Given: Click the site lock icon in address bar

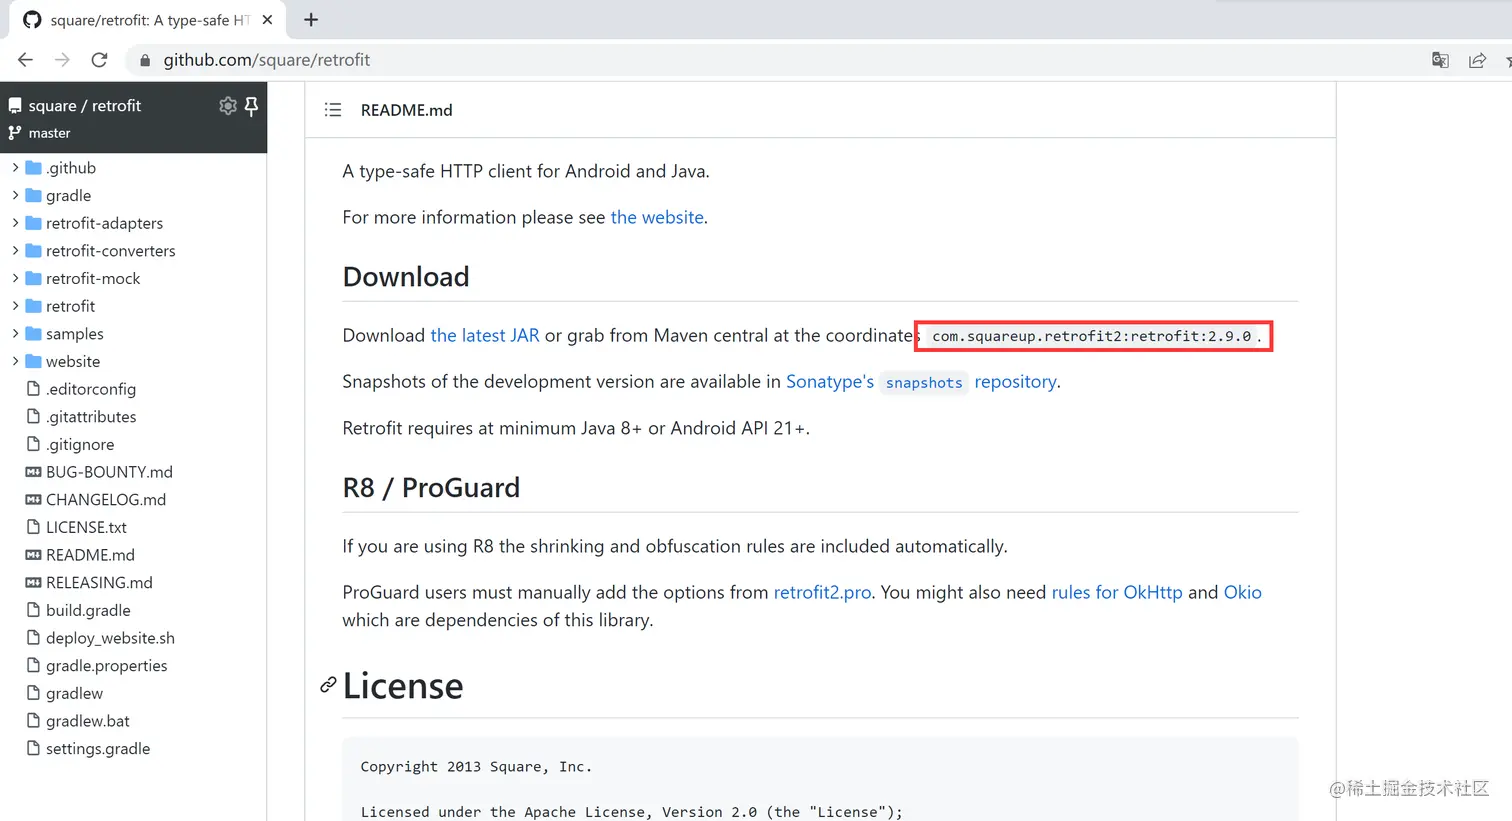Looking at the screenshot, I should pos(145,60).
